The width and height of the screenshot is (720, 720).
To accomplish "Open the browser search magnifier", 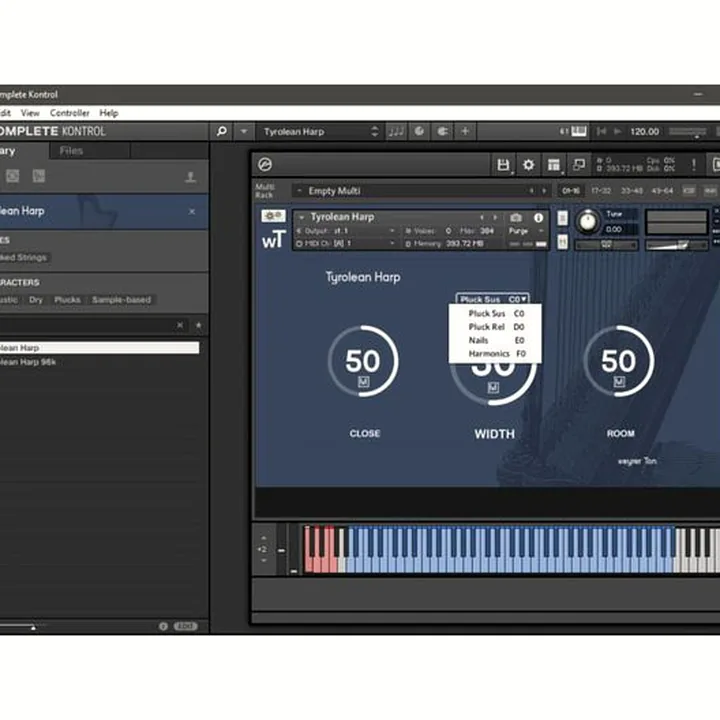I will [x=221, y=131].
